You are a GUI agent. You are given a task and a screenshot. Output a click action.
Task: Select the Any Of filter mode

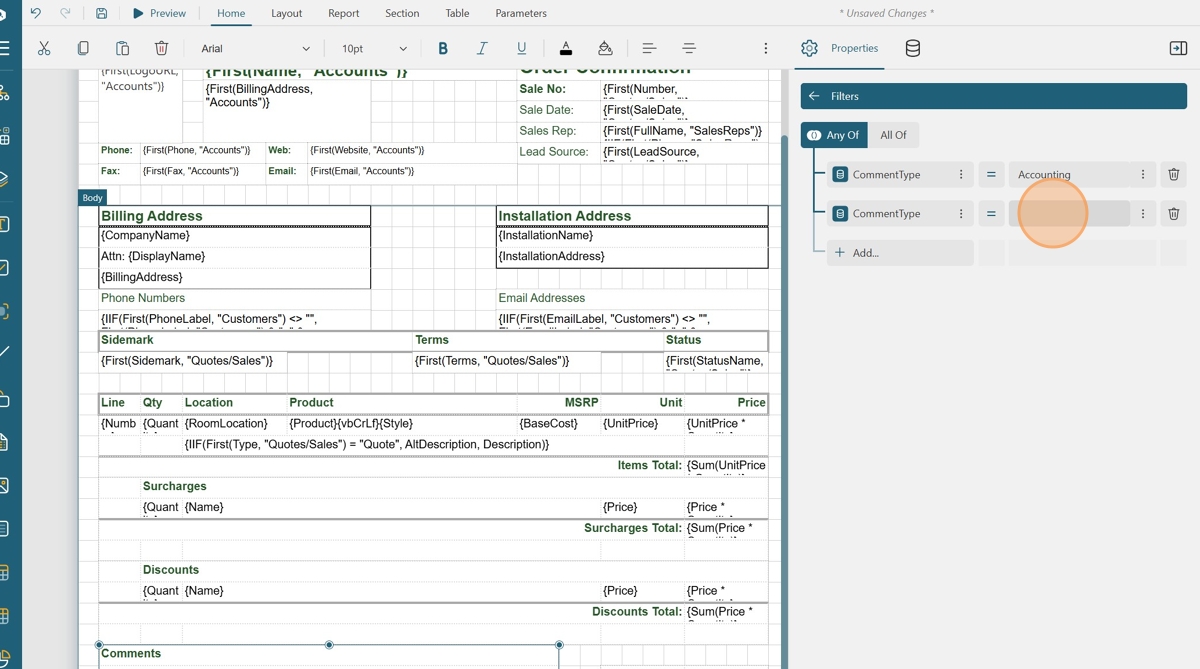[x=834, y=135]
